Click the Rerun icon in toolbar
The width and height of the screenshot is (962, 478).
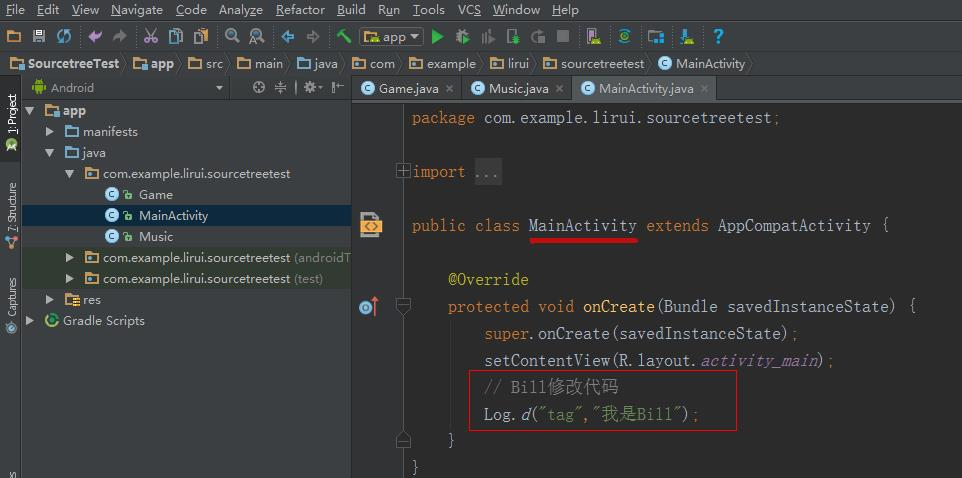[x=538, y=37]
